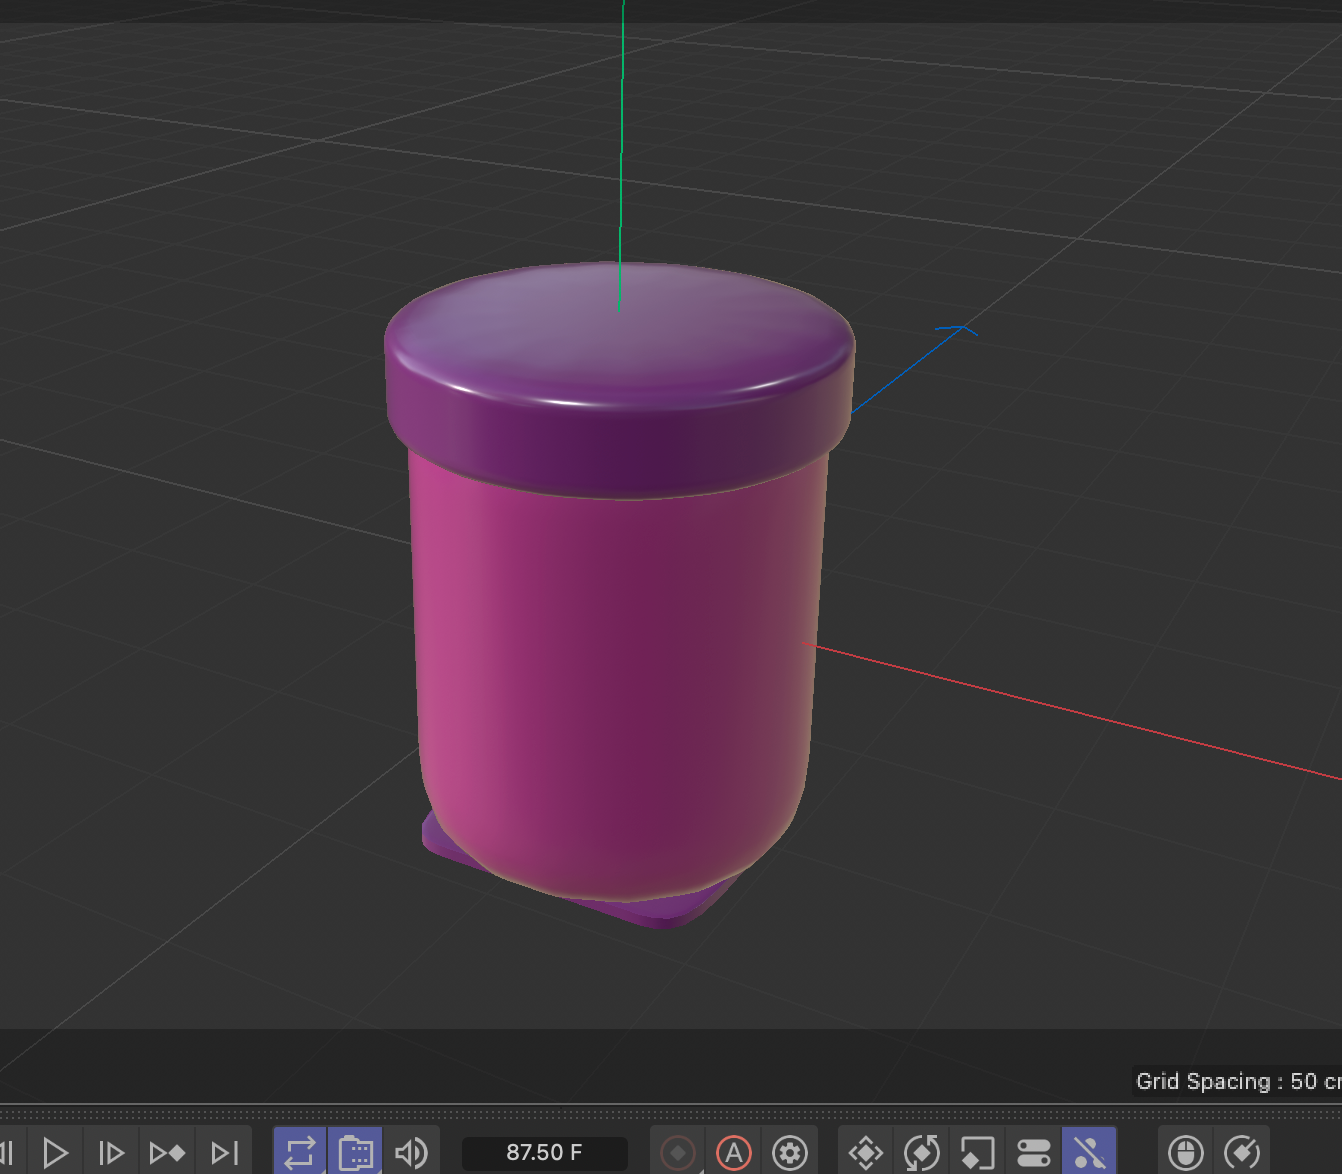Toggle the Parameter keying icon
The image size is (1342, 1174).
point(1033,1153)
